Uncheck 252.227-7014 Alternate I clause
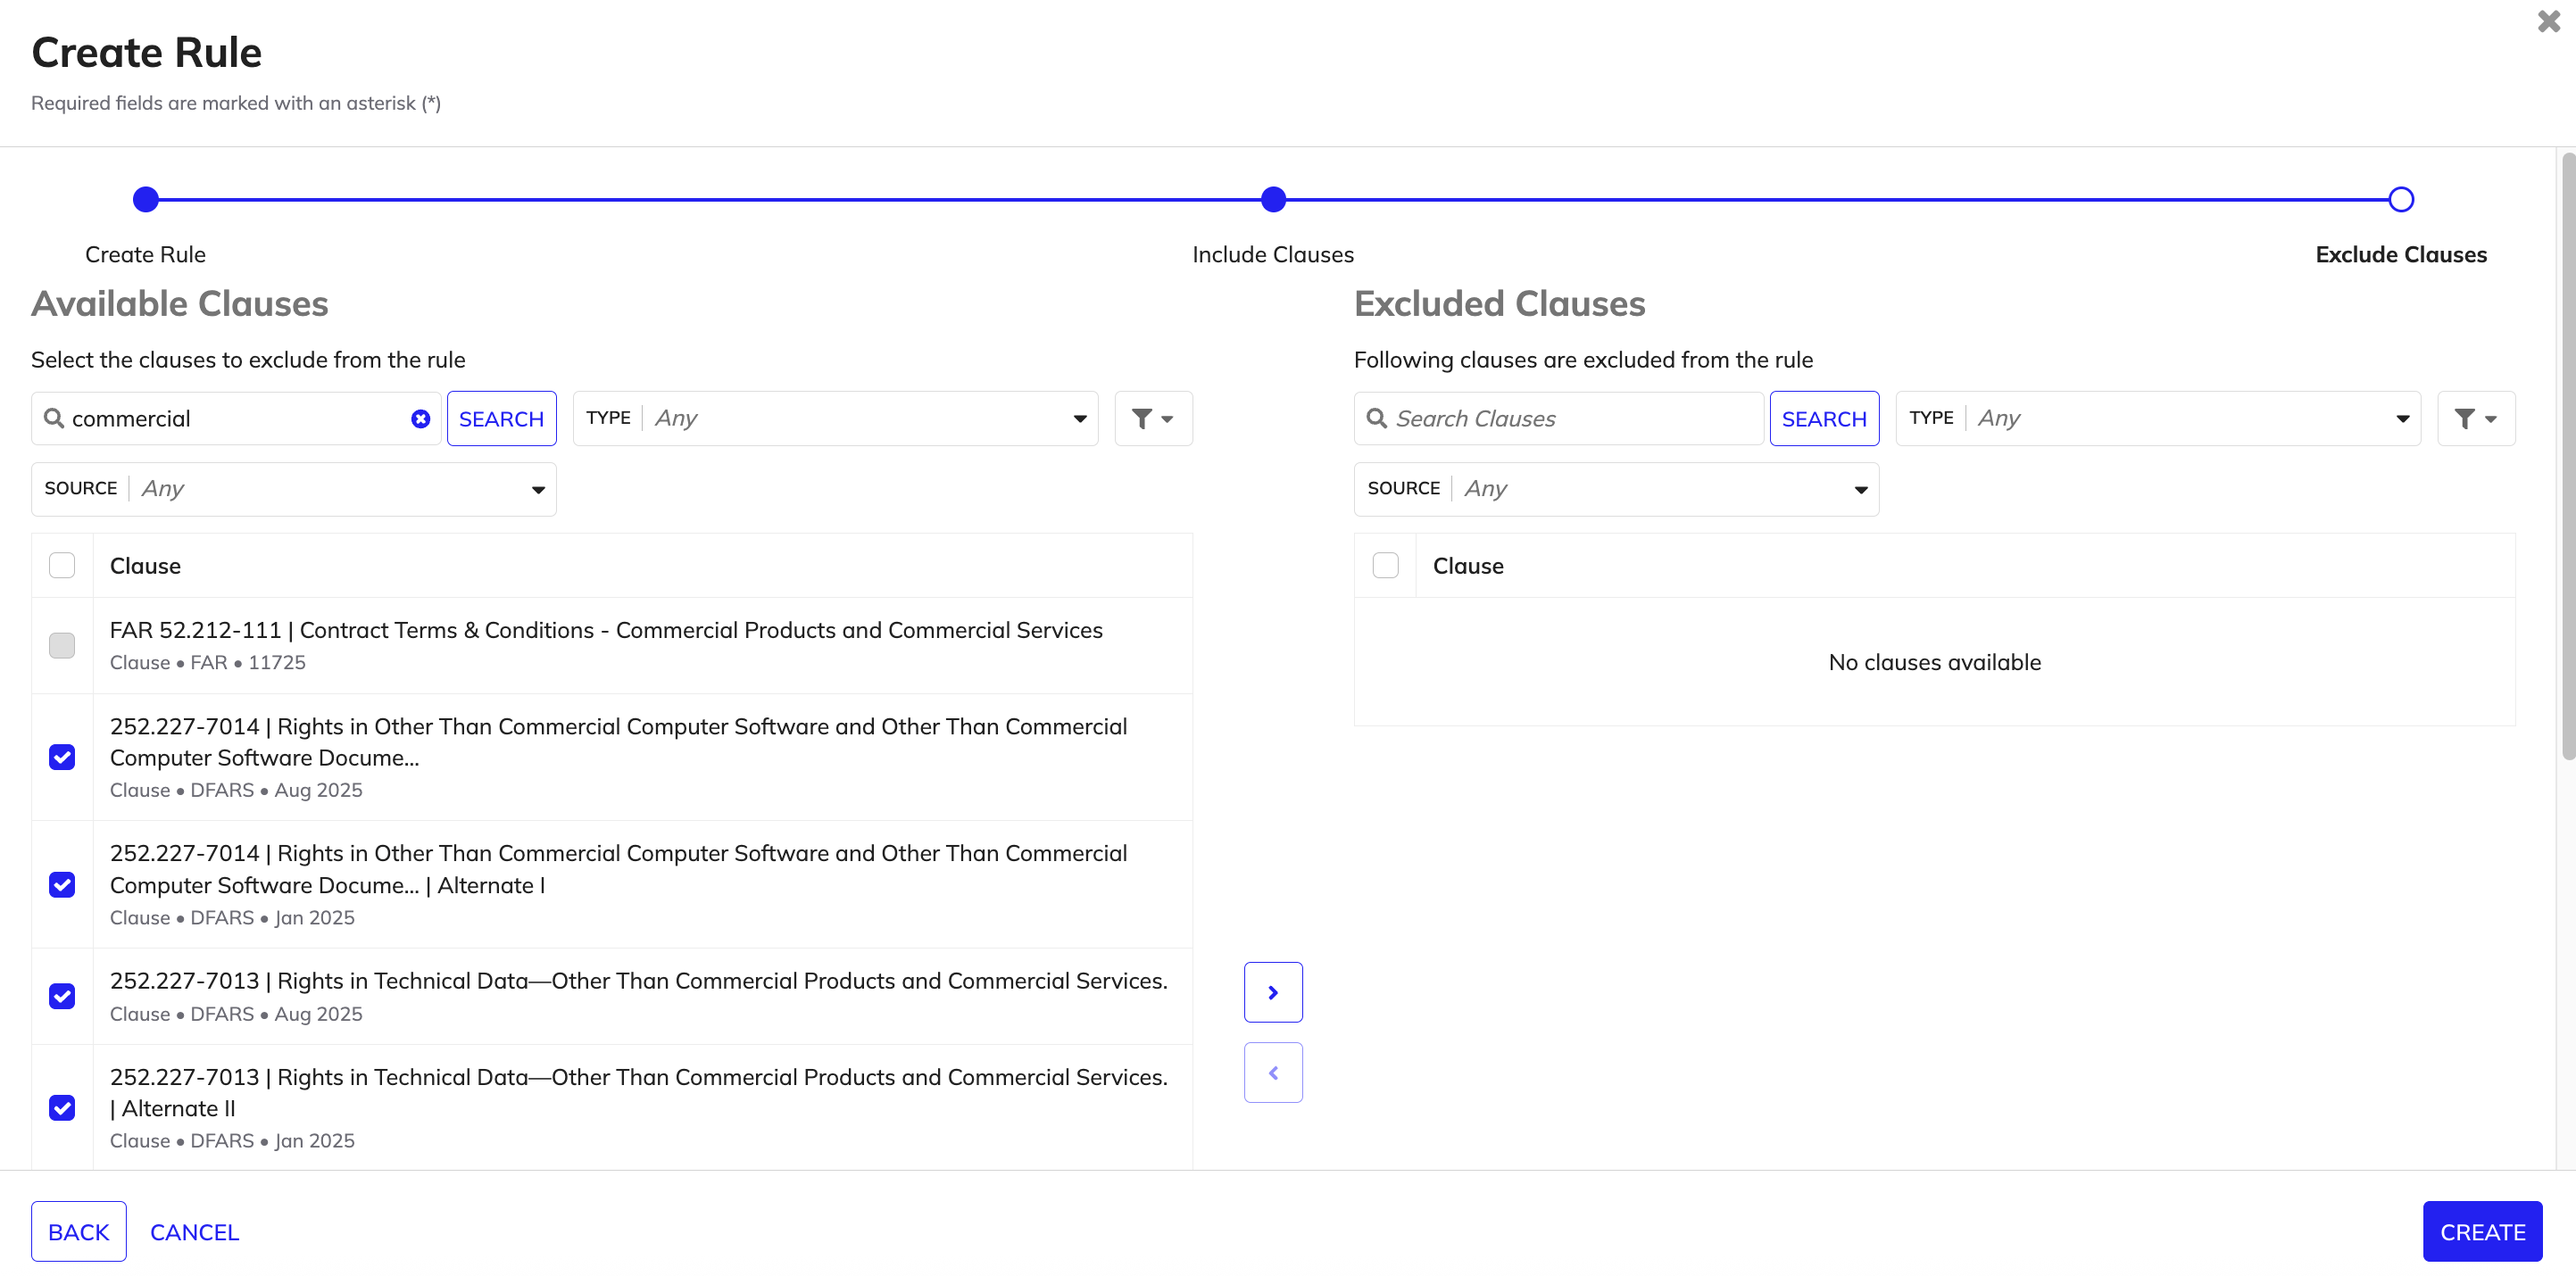This screenshot has height=1276, width=2576. pos(62,885)
